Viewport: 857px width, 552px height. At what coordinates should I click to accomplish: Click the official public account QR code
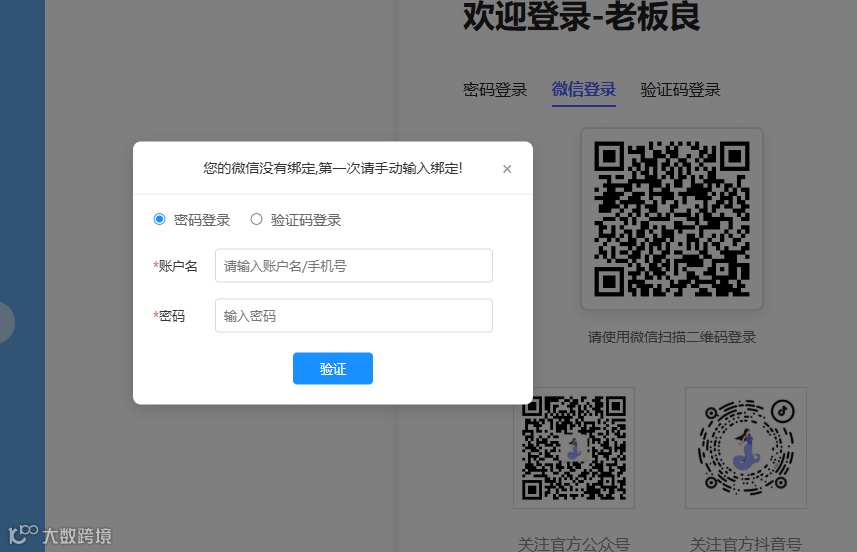coord(574,448)
